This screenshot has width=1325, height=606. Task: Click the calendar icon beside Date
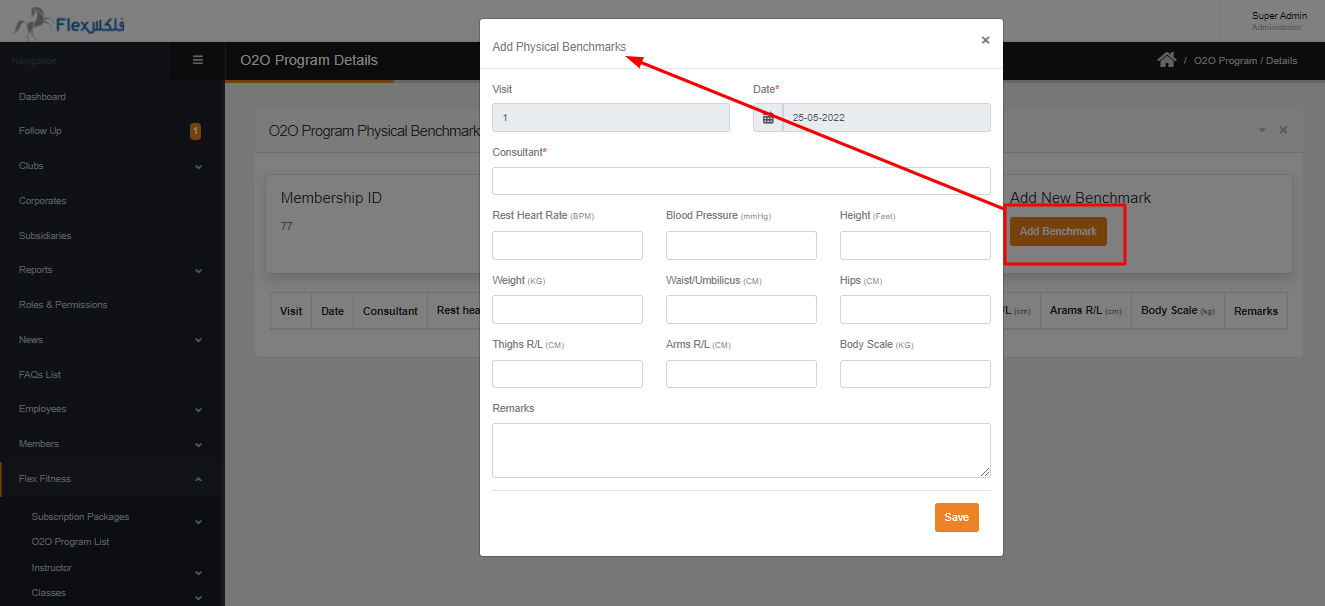[x=768, y=118]
